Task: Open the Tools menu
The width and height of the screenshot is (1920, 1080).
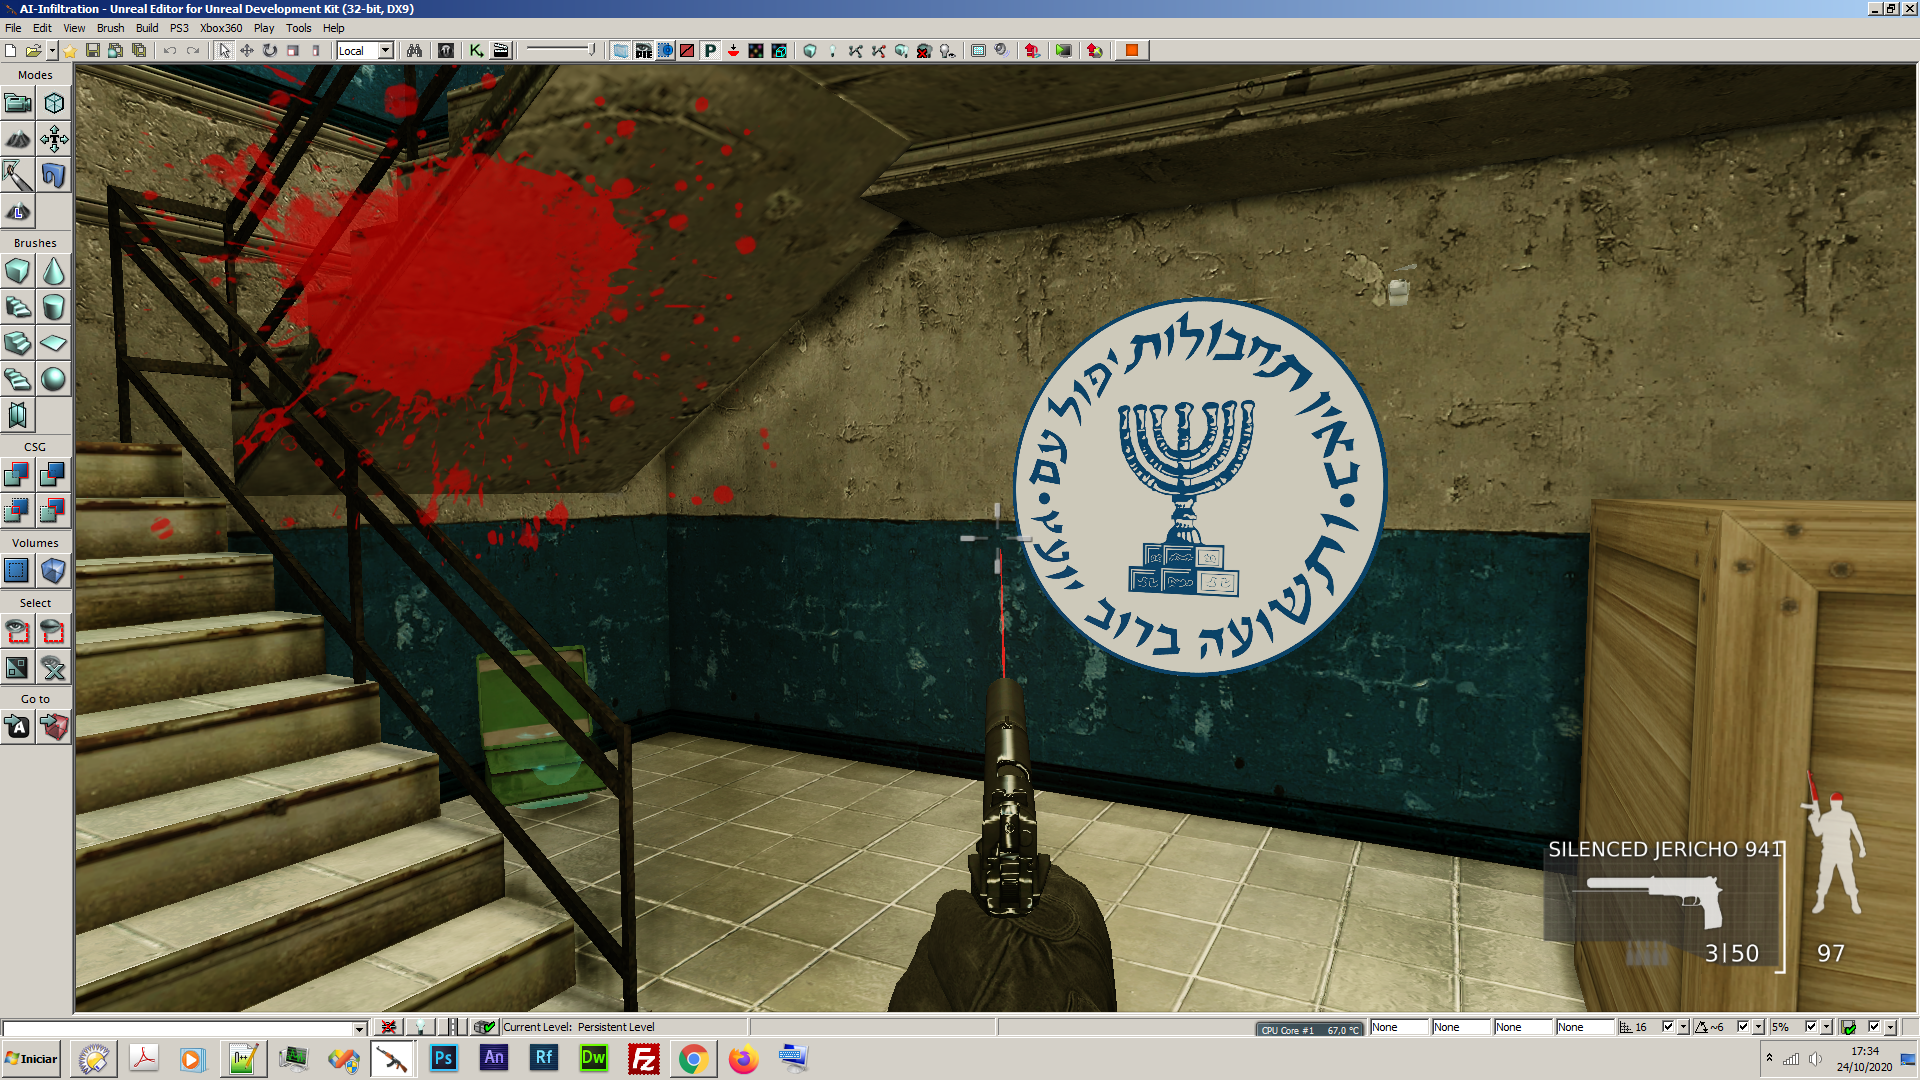Action: (298, 28)
